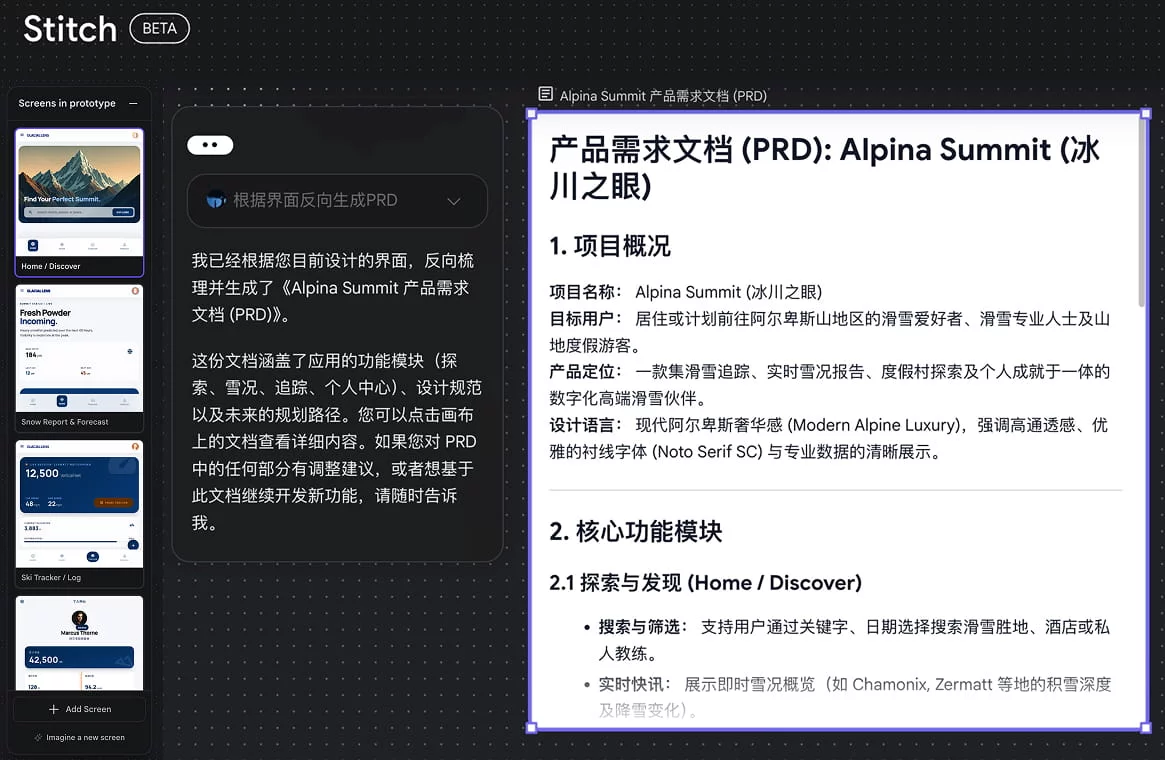Click the Home / Discover caption label
1165x760 pixels.
[51, 266]
